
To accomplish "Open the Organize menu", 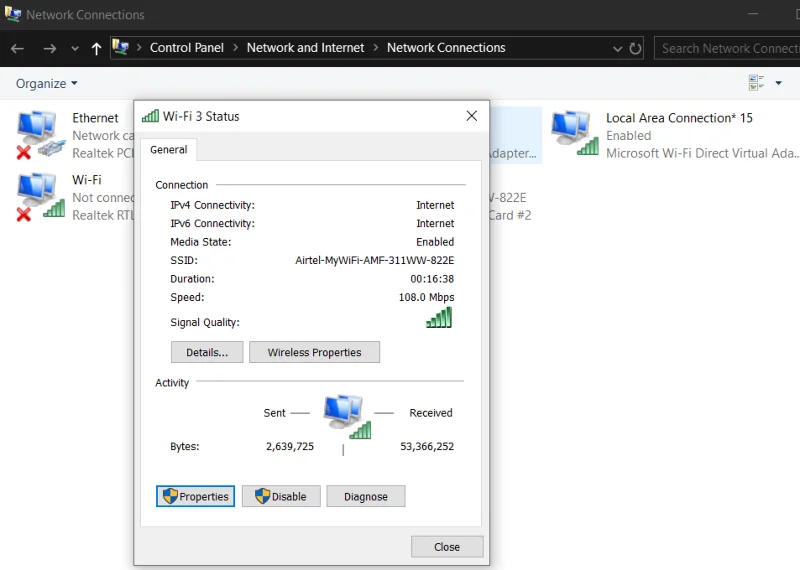I will point(46,83).
